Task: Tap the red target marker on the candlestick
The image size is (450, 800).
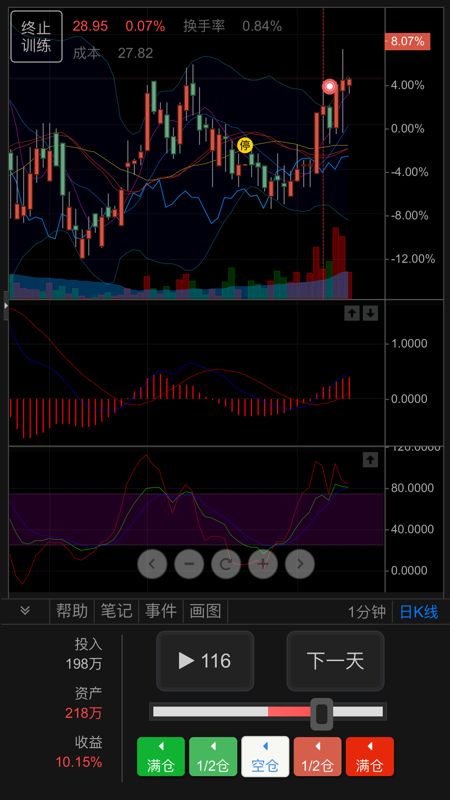Action: coord(330,87)
